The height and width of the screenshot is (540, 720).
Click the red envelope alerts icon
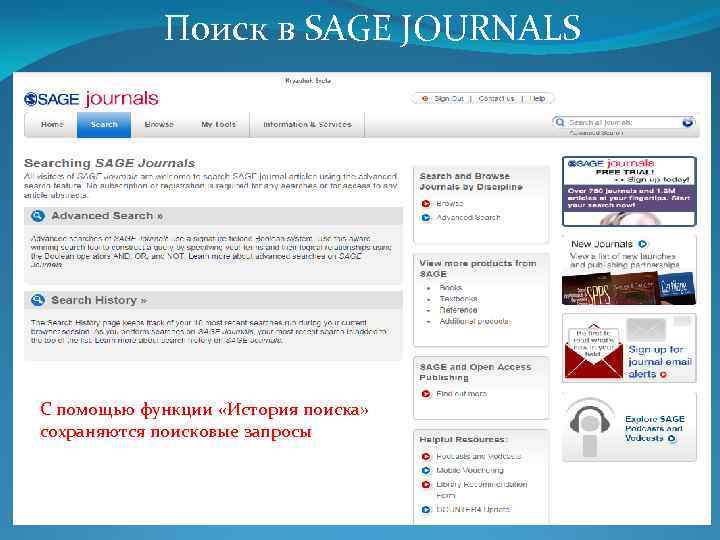click(x=593, y=352)
